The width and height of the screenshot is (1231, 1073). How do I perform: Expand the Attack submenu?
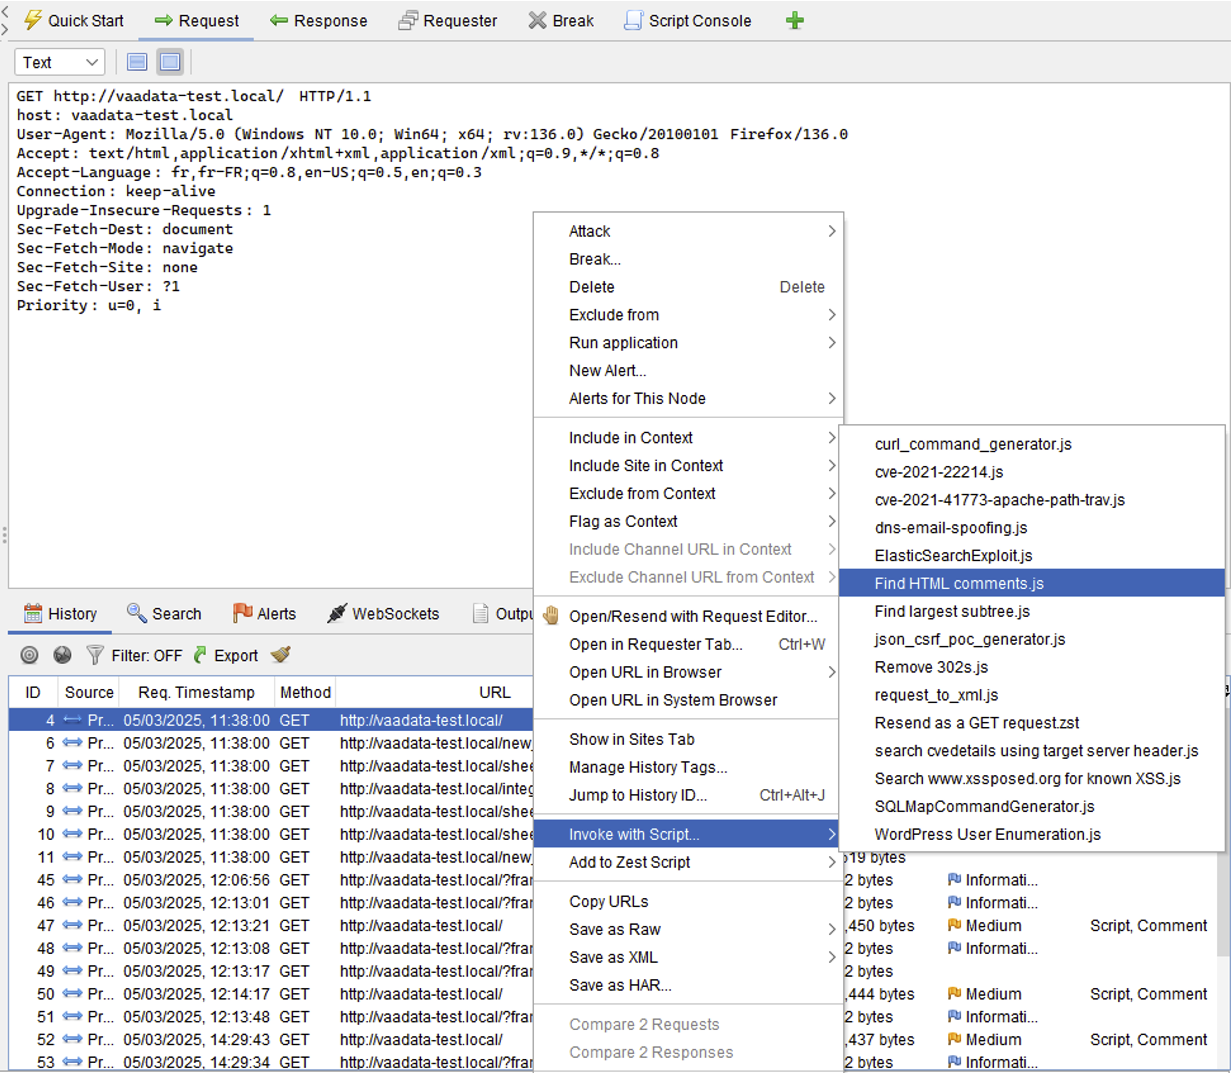689,231
